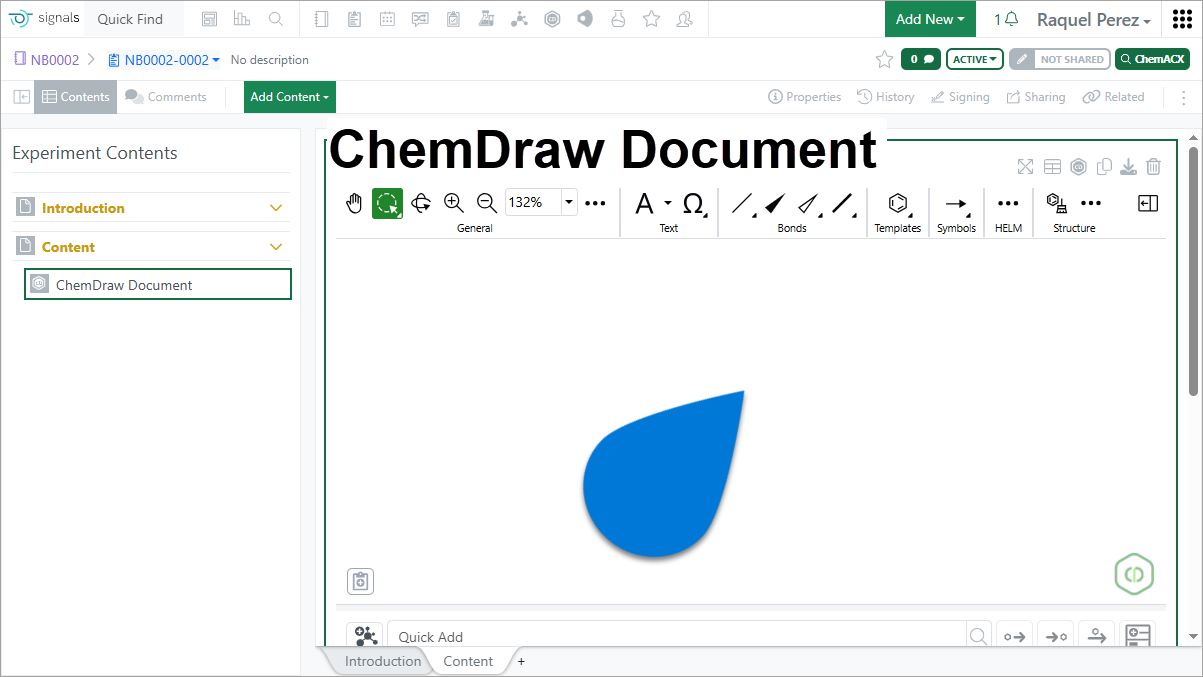This screenshot has width=1203, height=677.
Task: Open the zoom percentage dropdown
Action: pos(569,202)
